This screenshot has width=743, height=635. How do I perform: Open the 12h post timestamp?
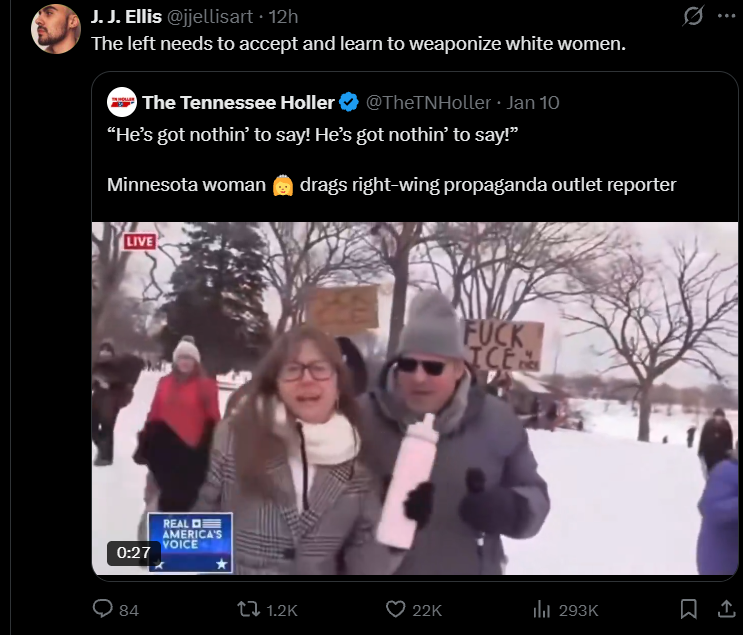coord(283,17)
